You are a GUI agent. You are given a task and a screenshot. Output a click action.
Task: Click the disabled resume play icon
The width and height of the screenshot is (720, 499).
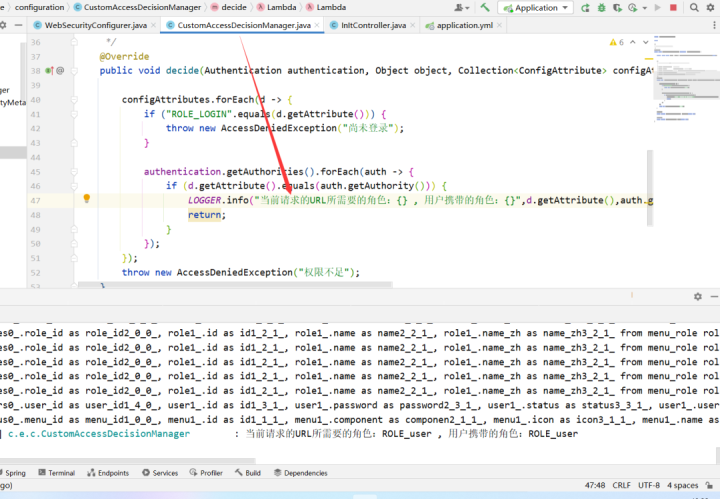(658, 8)
